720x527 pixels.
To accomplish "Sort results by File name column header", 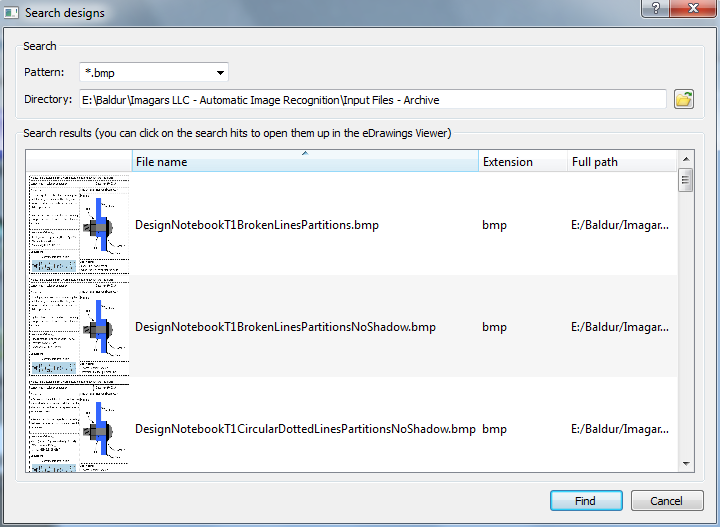I will point(304,162).
